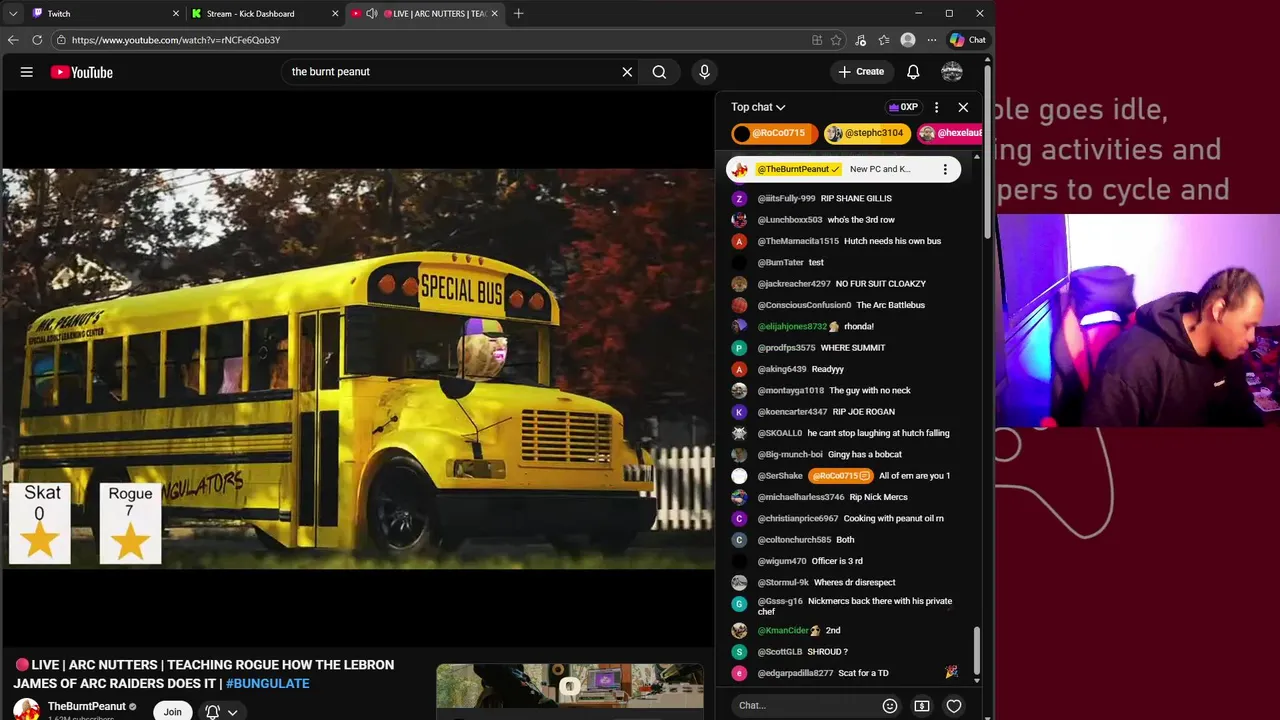Close the YouTube live tab
This screenshot has width=1280, height=720.
[x=494, y=14]
